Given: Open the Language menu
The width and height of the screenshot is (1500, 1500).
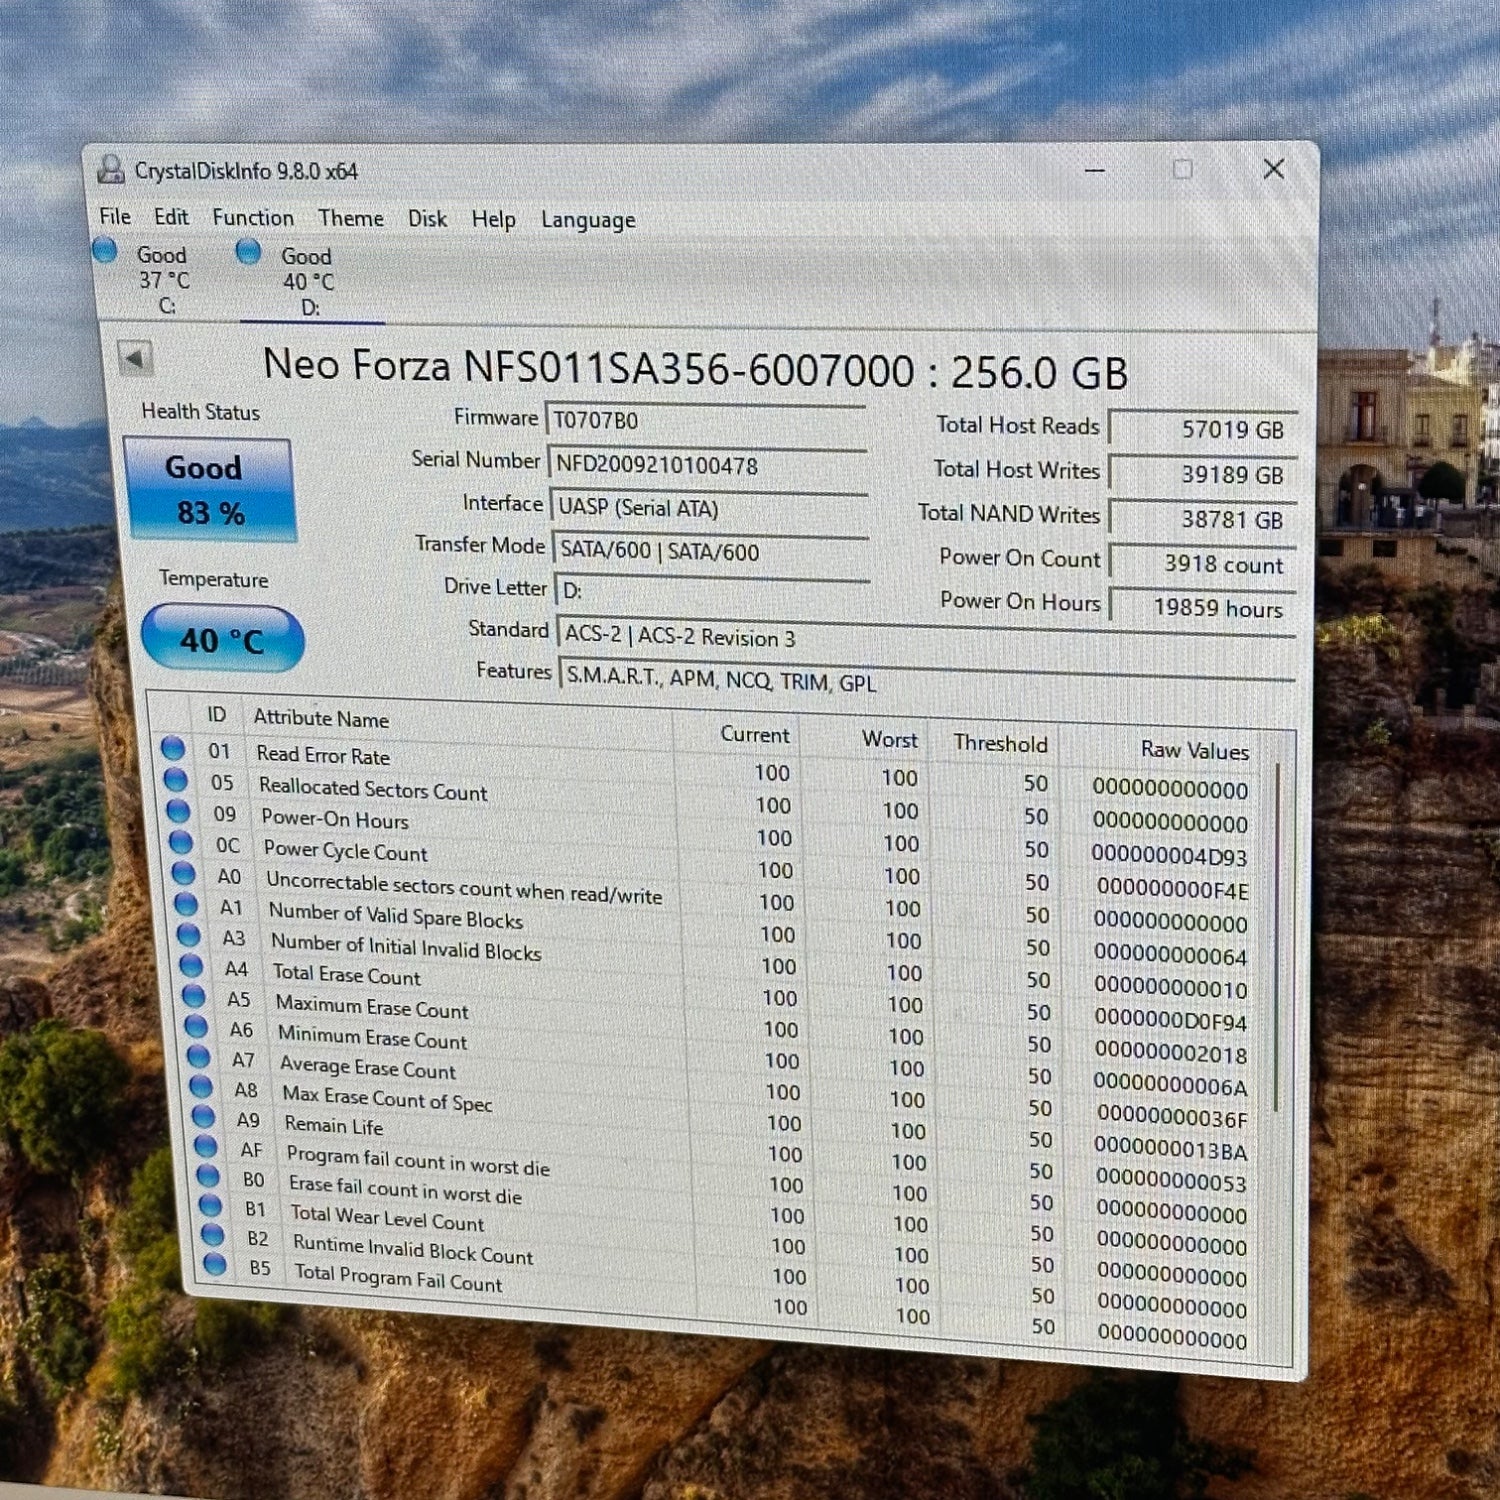Looking at the screenshot, I should pyautogui.click(x=588, y=220).
